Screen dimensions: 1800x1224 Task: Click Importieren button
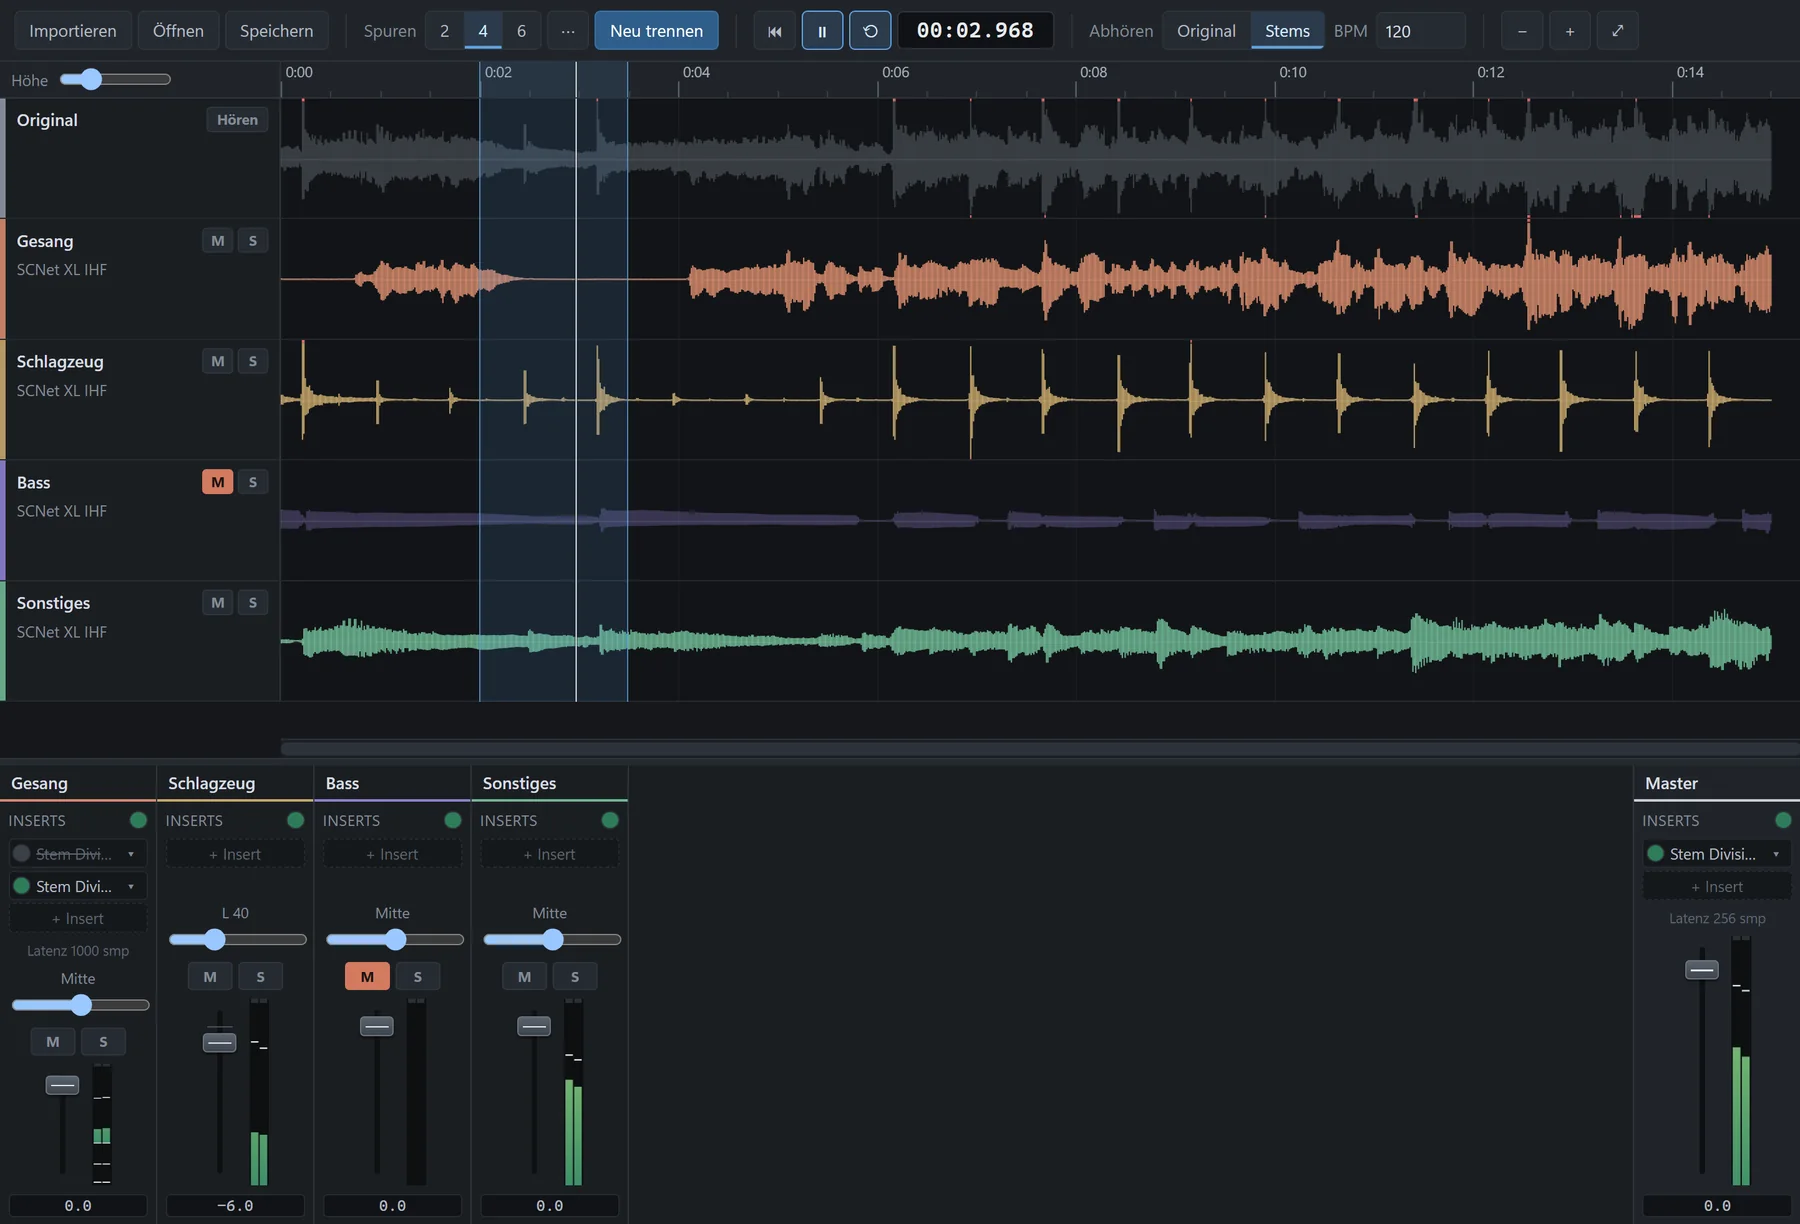point(73,31)
